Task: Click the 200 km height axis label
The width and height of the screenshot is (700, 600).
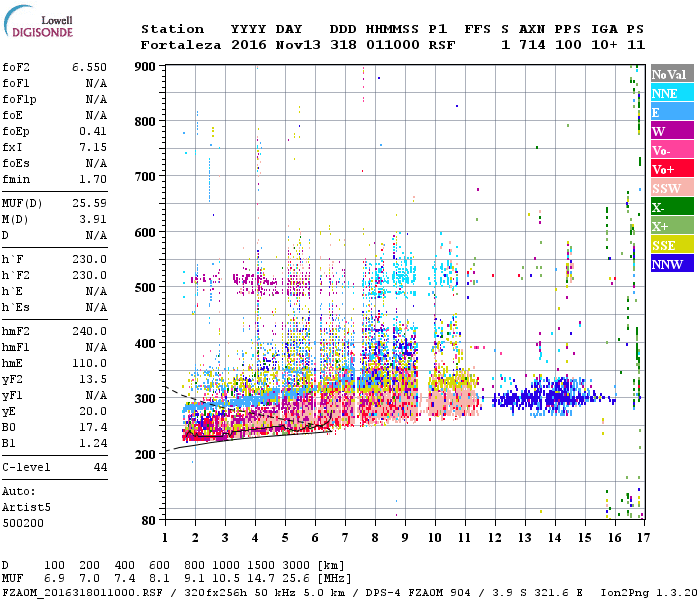Action: click(145, 454)
